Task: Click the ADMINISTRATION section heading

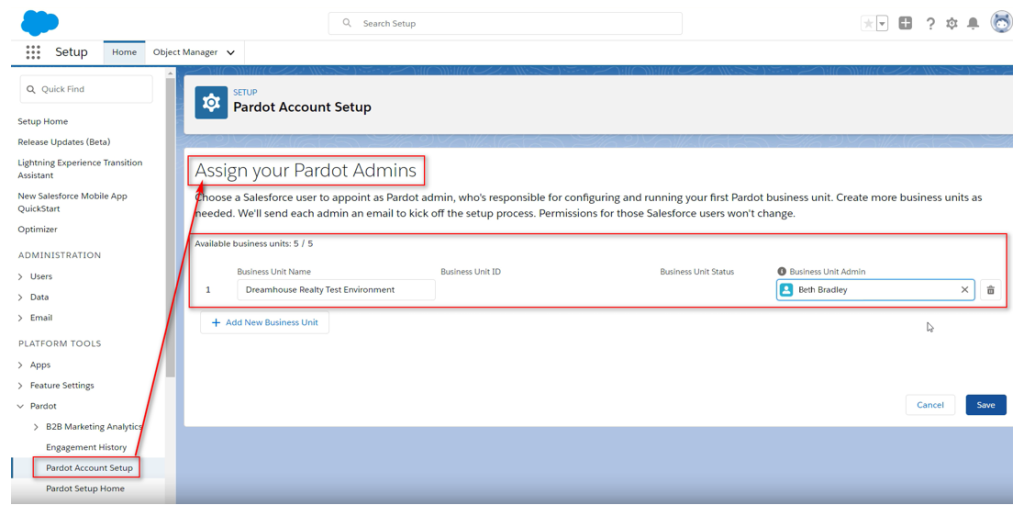Action: [59, 255]
